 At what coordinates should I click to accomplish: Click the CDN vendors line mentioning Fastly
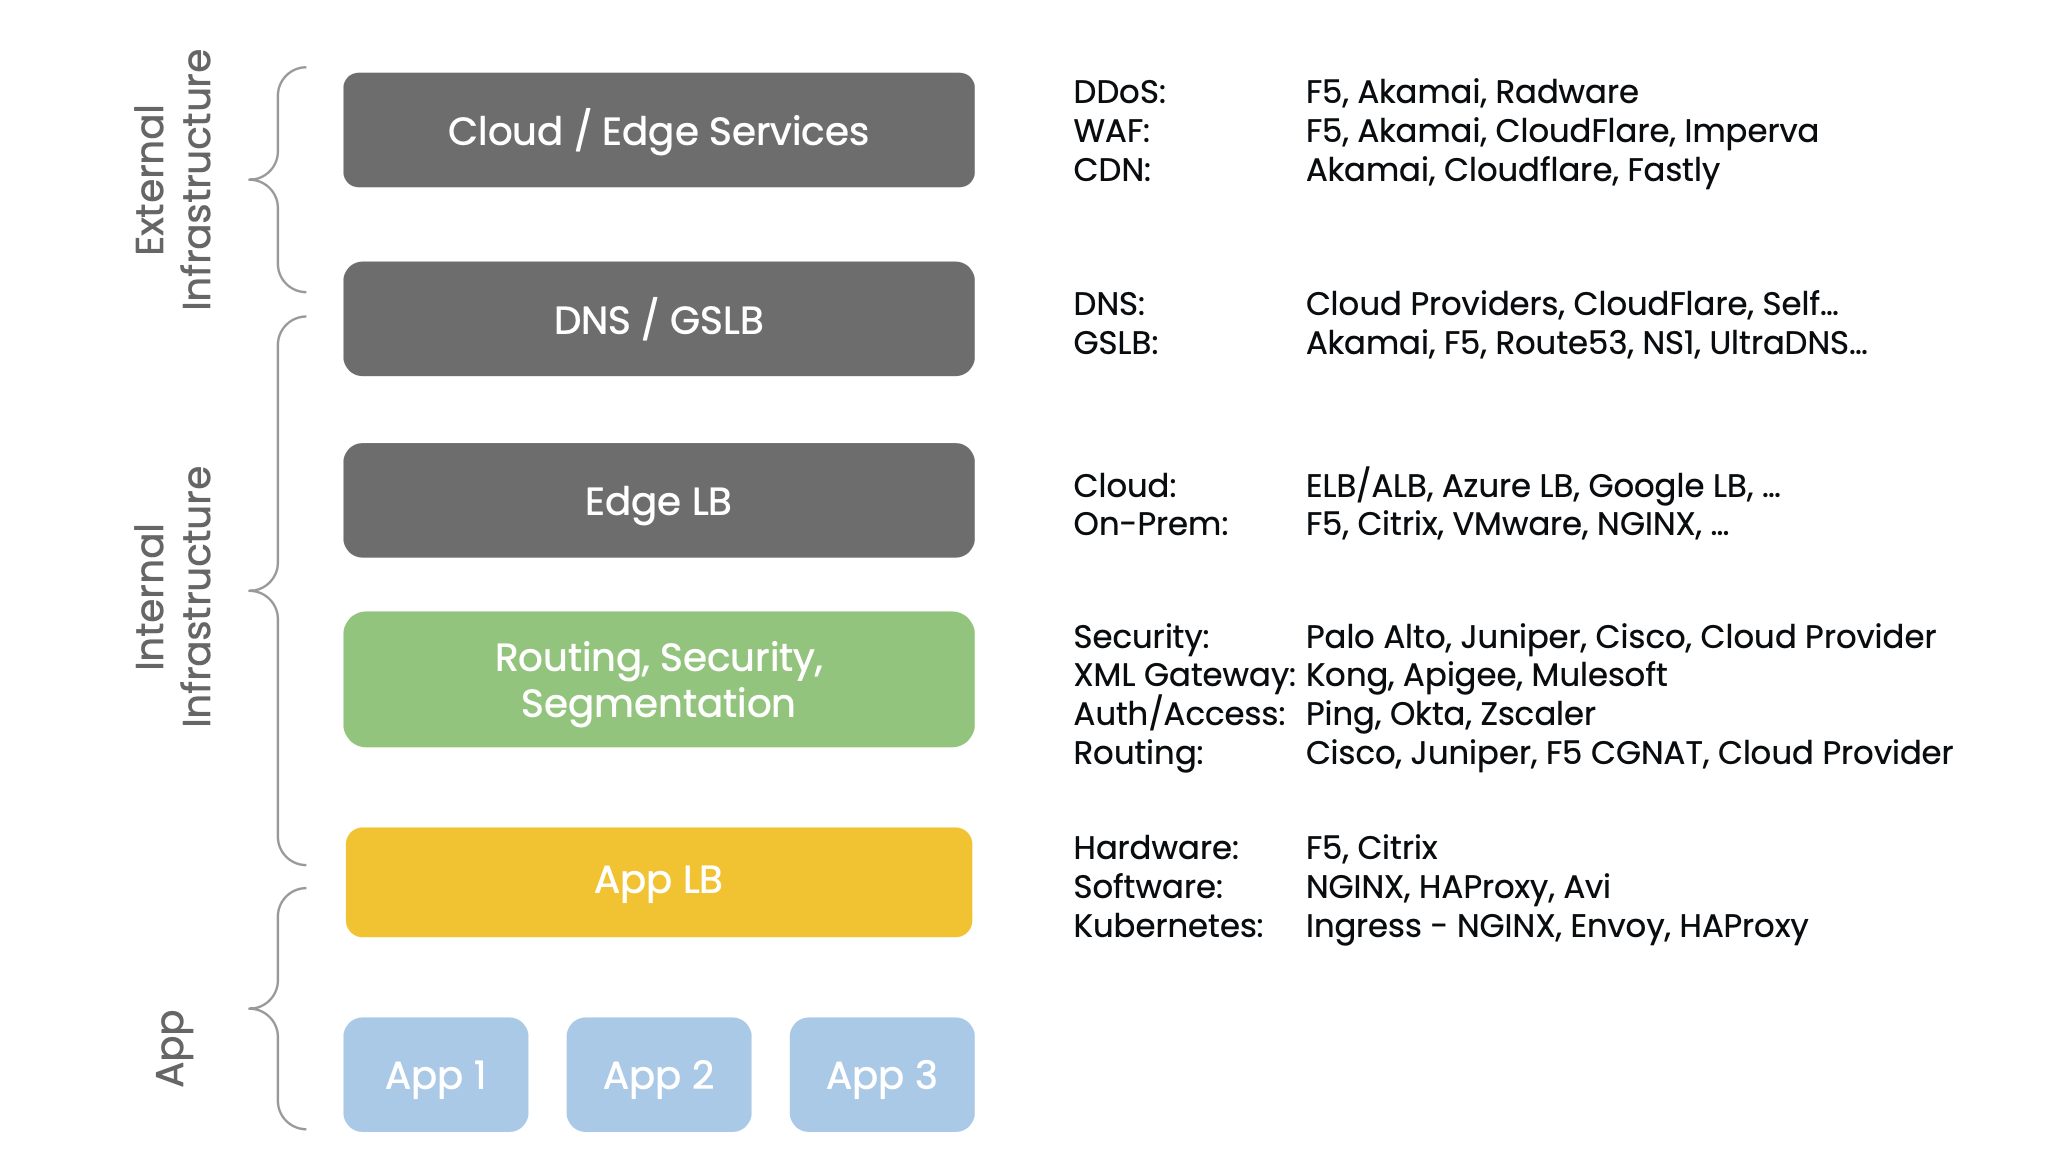click(x=1512, y=170)
